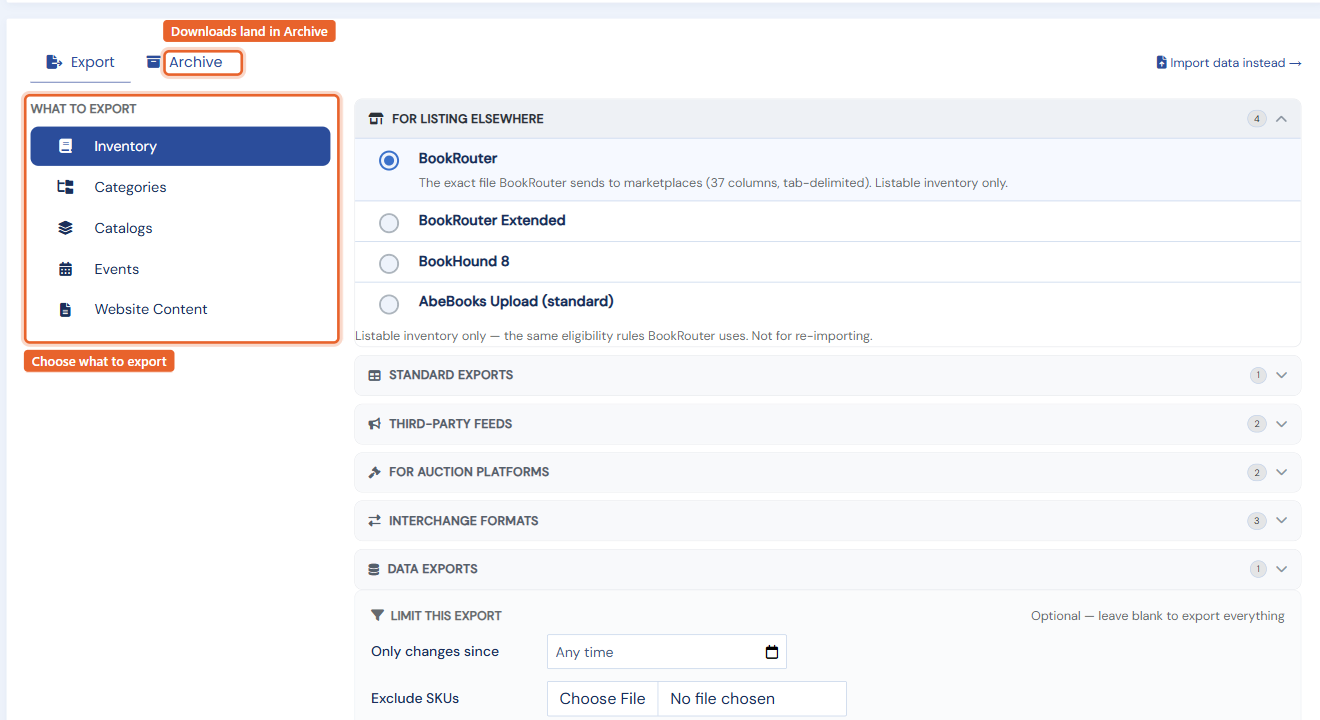Click the 'Only changes since' date field
This screenshot has height=720, width=1320.
click(667, 652)
